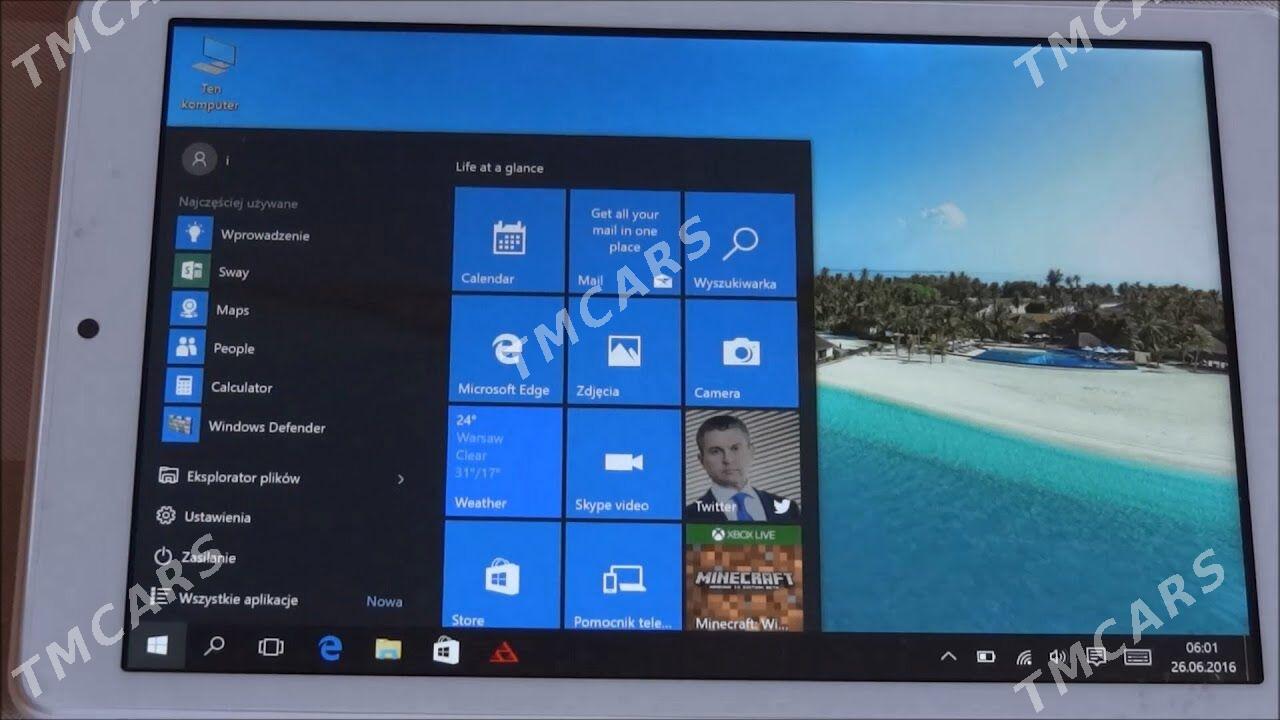Open Task View on the taskbar

click(270, 647)
